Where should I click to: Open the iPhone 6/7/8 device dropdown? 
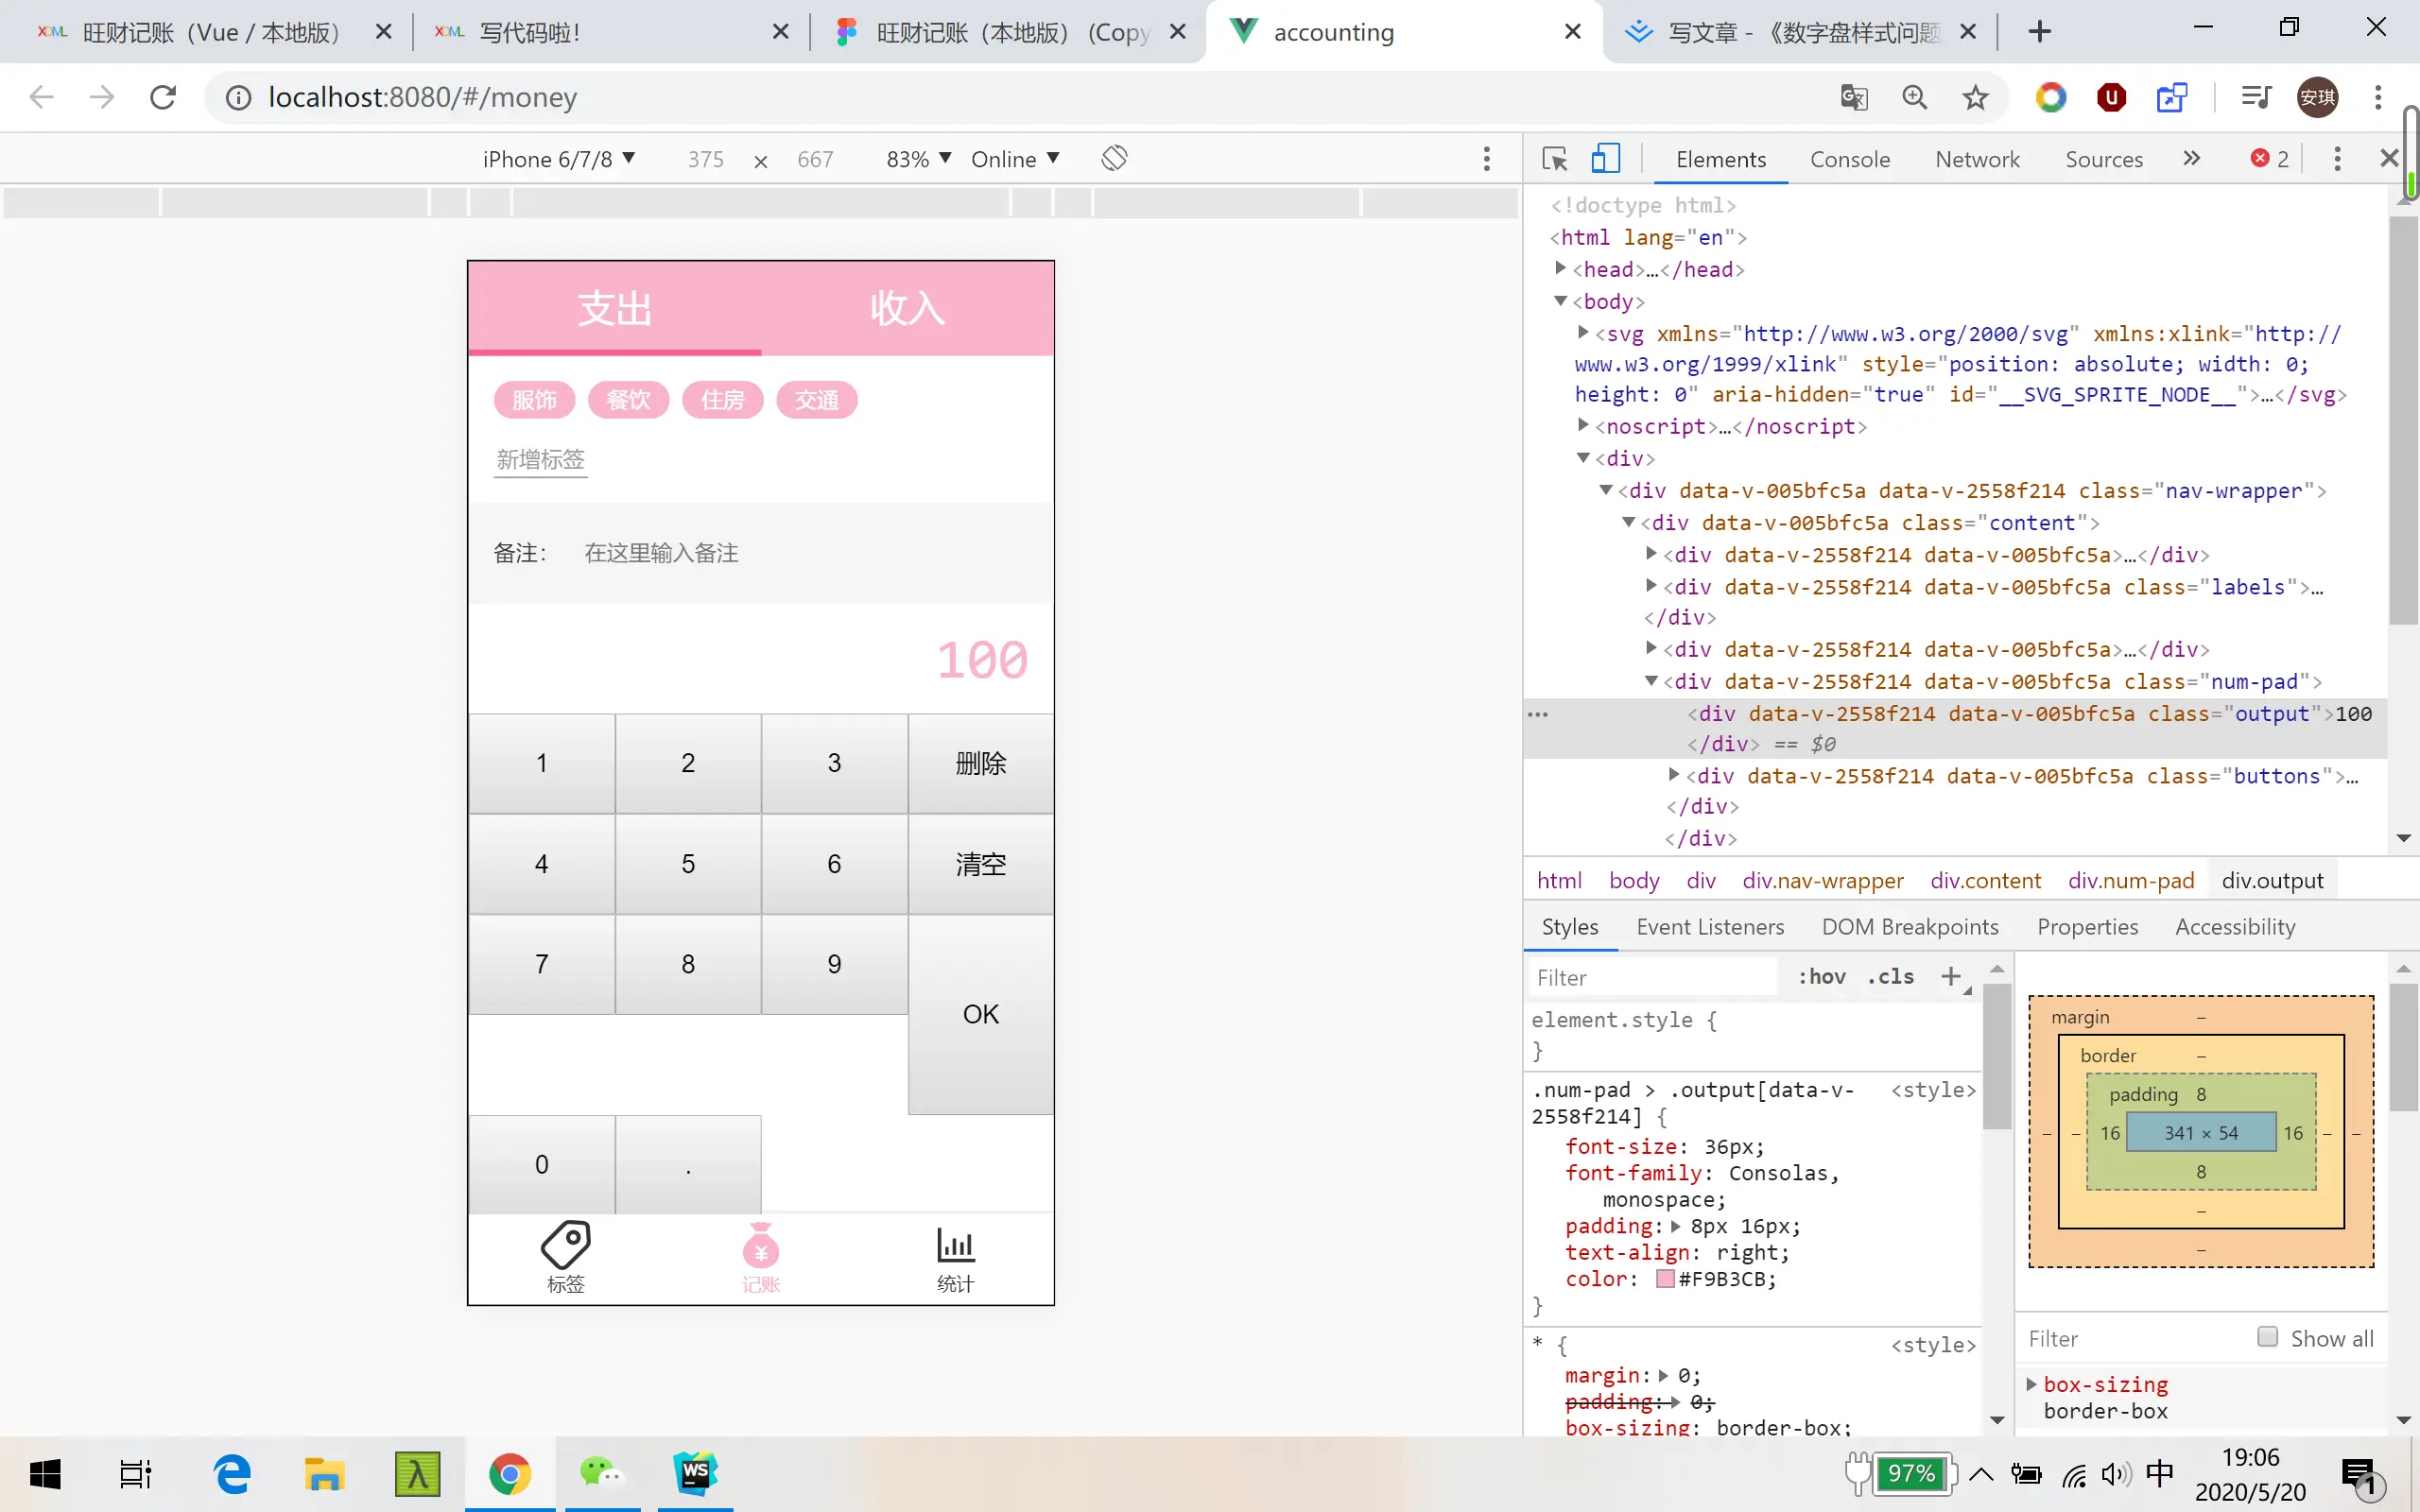(558, 159)
